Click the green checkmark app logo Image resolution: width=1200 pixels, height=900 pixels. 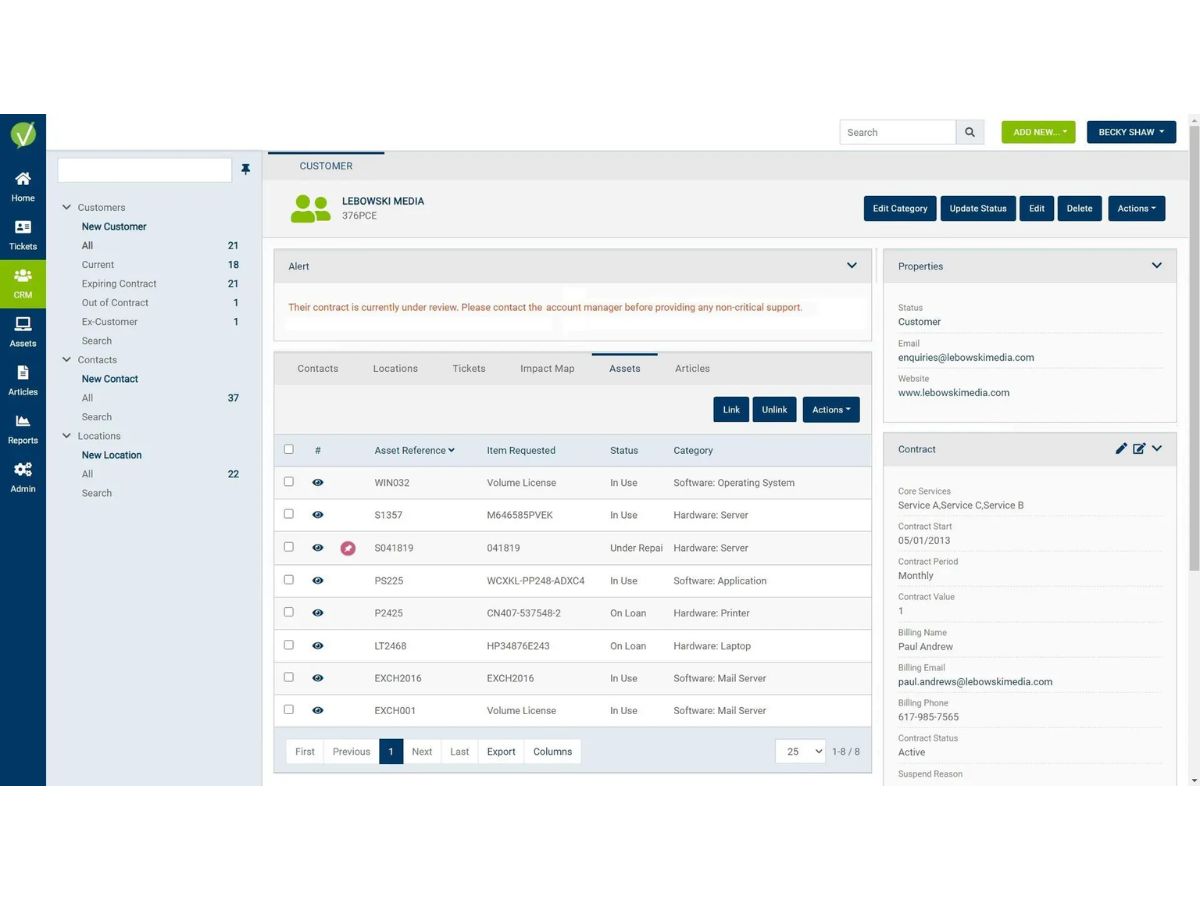(23, 134)
